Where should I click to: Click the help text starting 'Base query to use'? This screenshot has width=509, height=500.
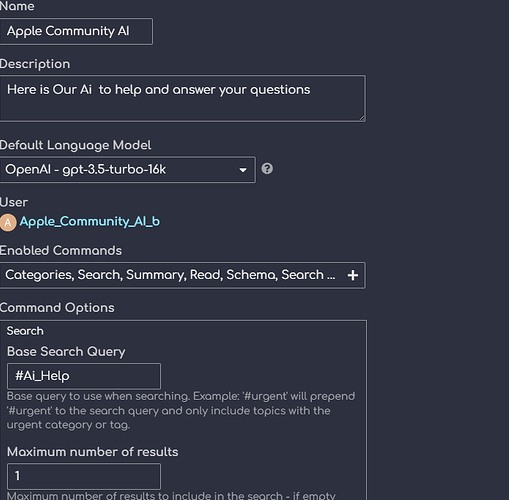pyautogui.click(x=181, y=411)
